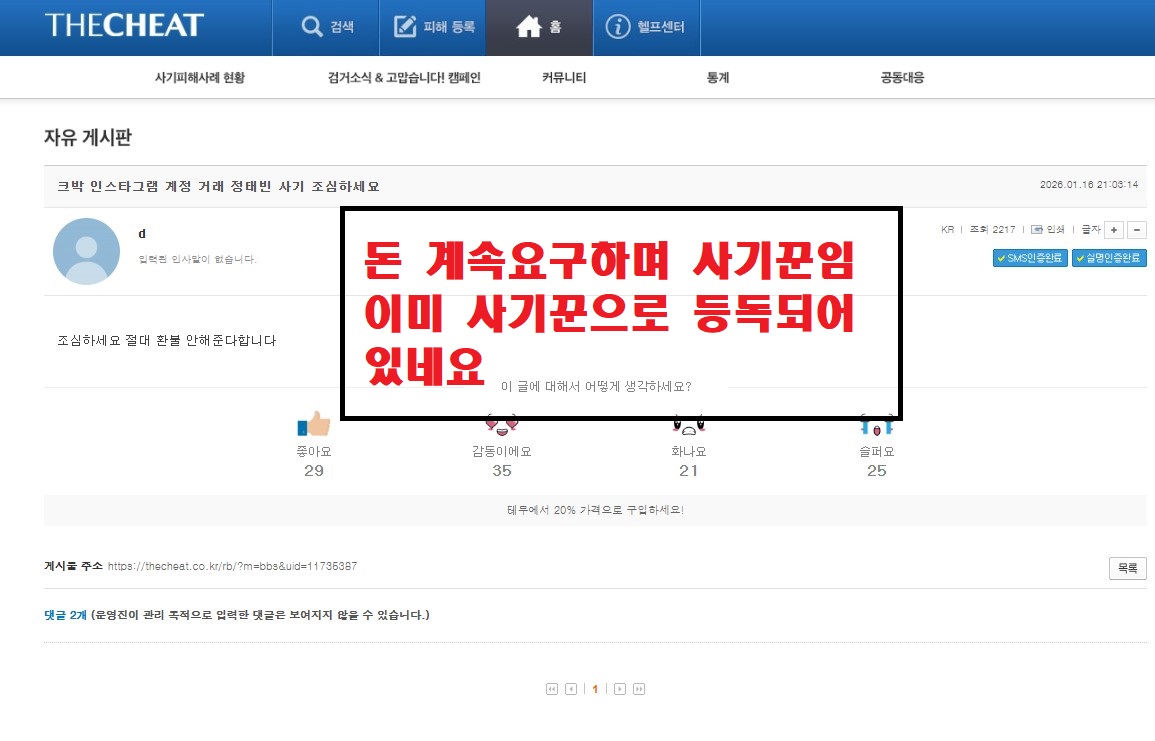Screen dimensions: 1155x741
Task: Click the thumbs-up 좋아요 reaction icon
Action: pyautogui.click(x=313, y=426)
